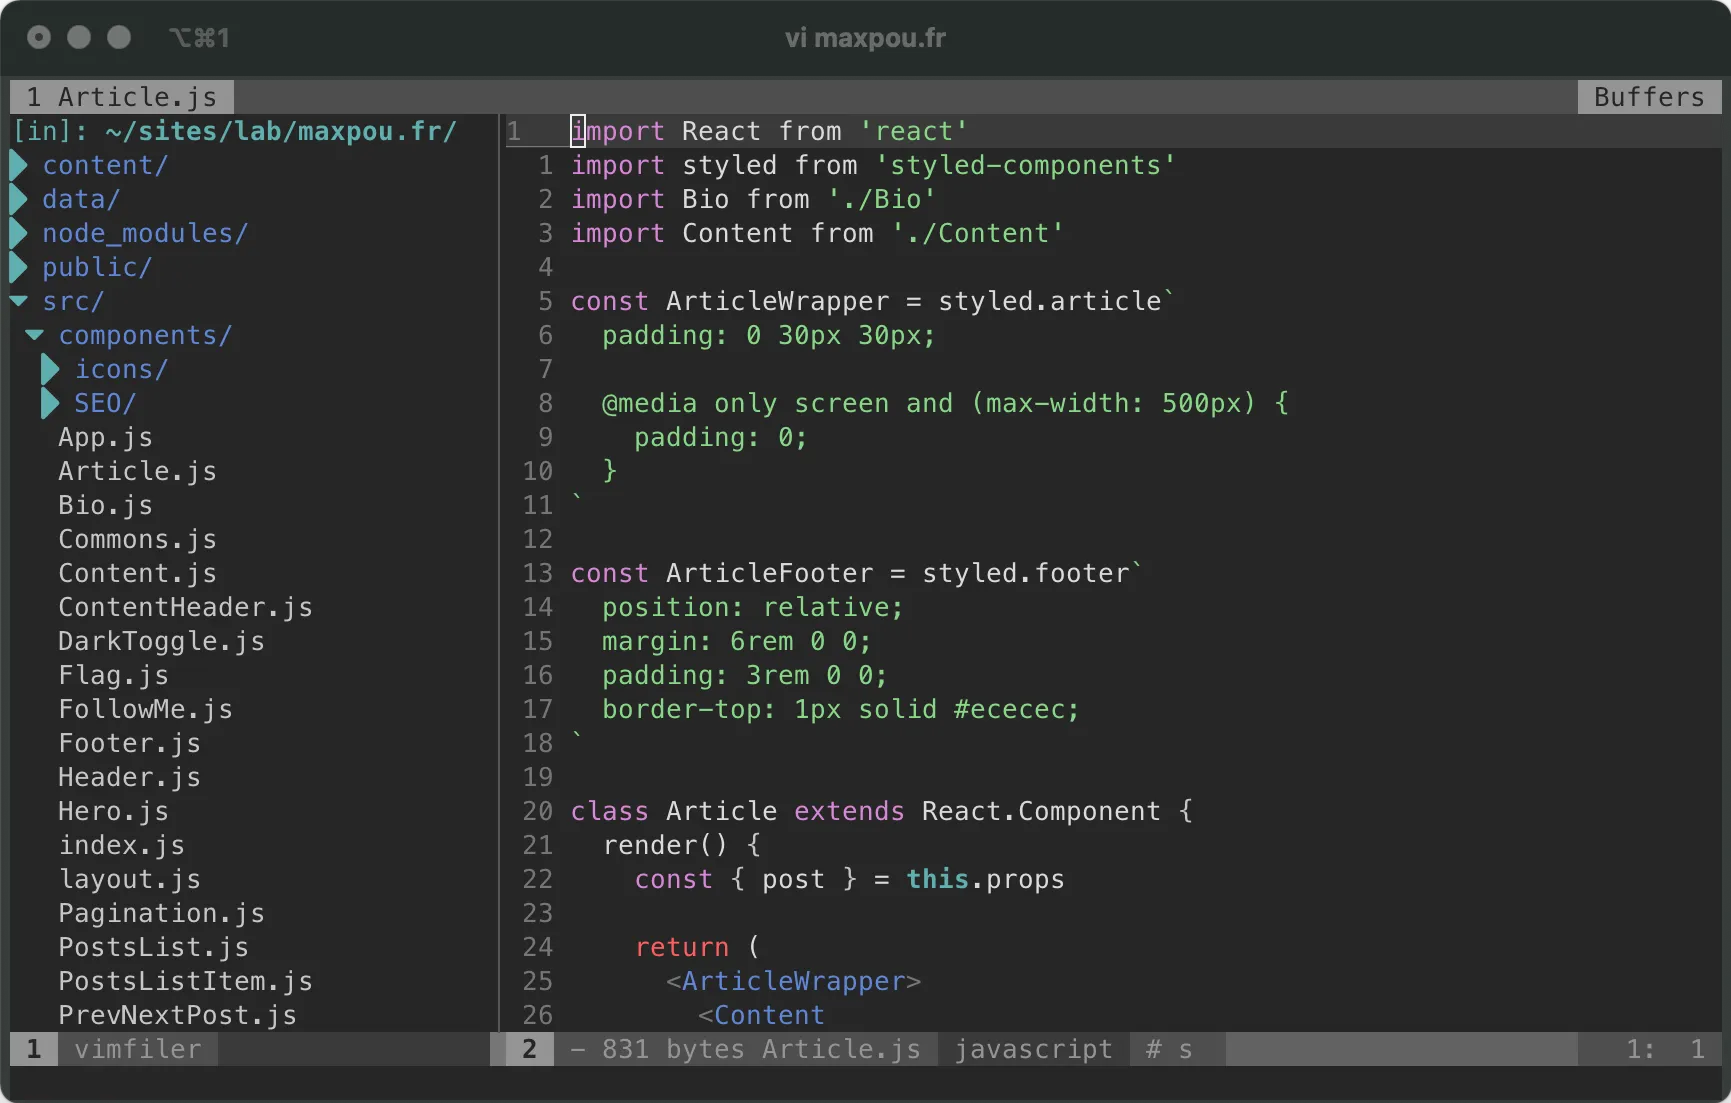
Task: Place cursor on 'react' string literal
Action: pos(913,131)
